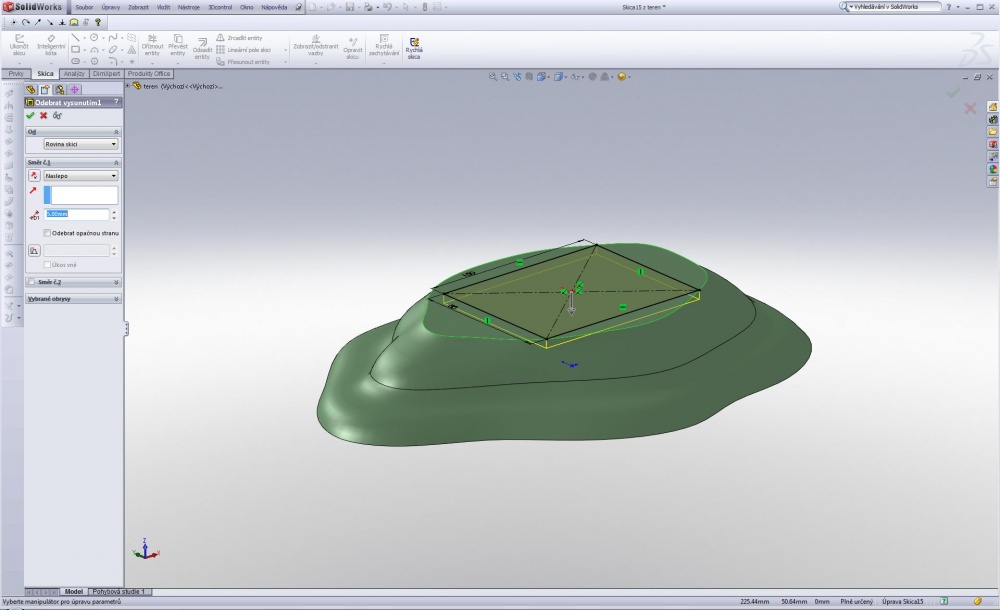Click the direction of extrusion selection box
The width and height of the screenshot is (1000, 610).
click(x=81, y=195)
